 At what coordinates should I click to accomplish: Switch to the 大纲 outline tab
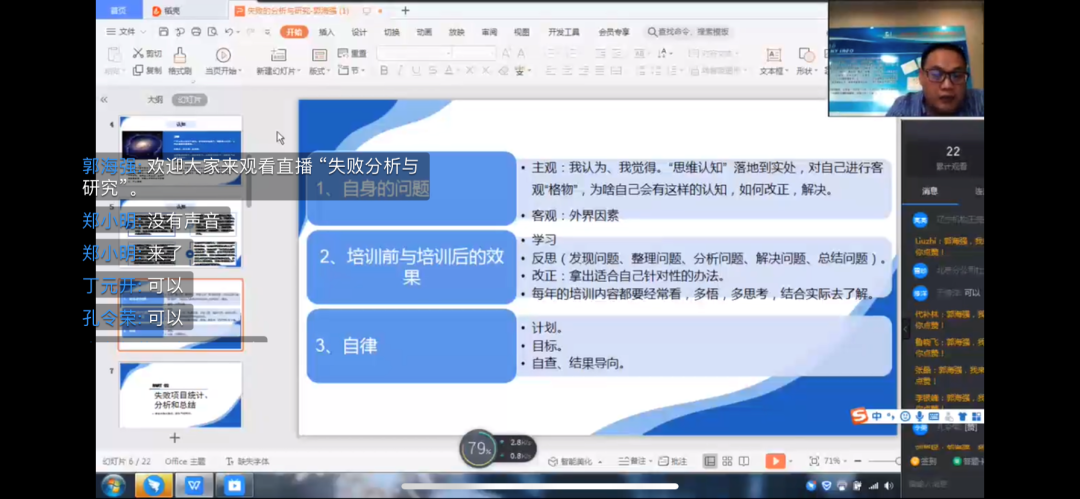click(x=155, y=100)
